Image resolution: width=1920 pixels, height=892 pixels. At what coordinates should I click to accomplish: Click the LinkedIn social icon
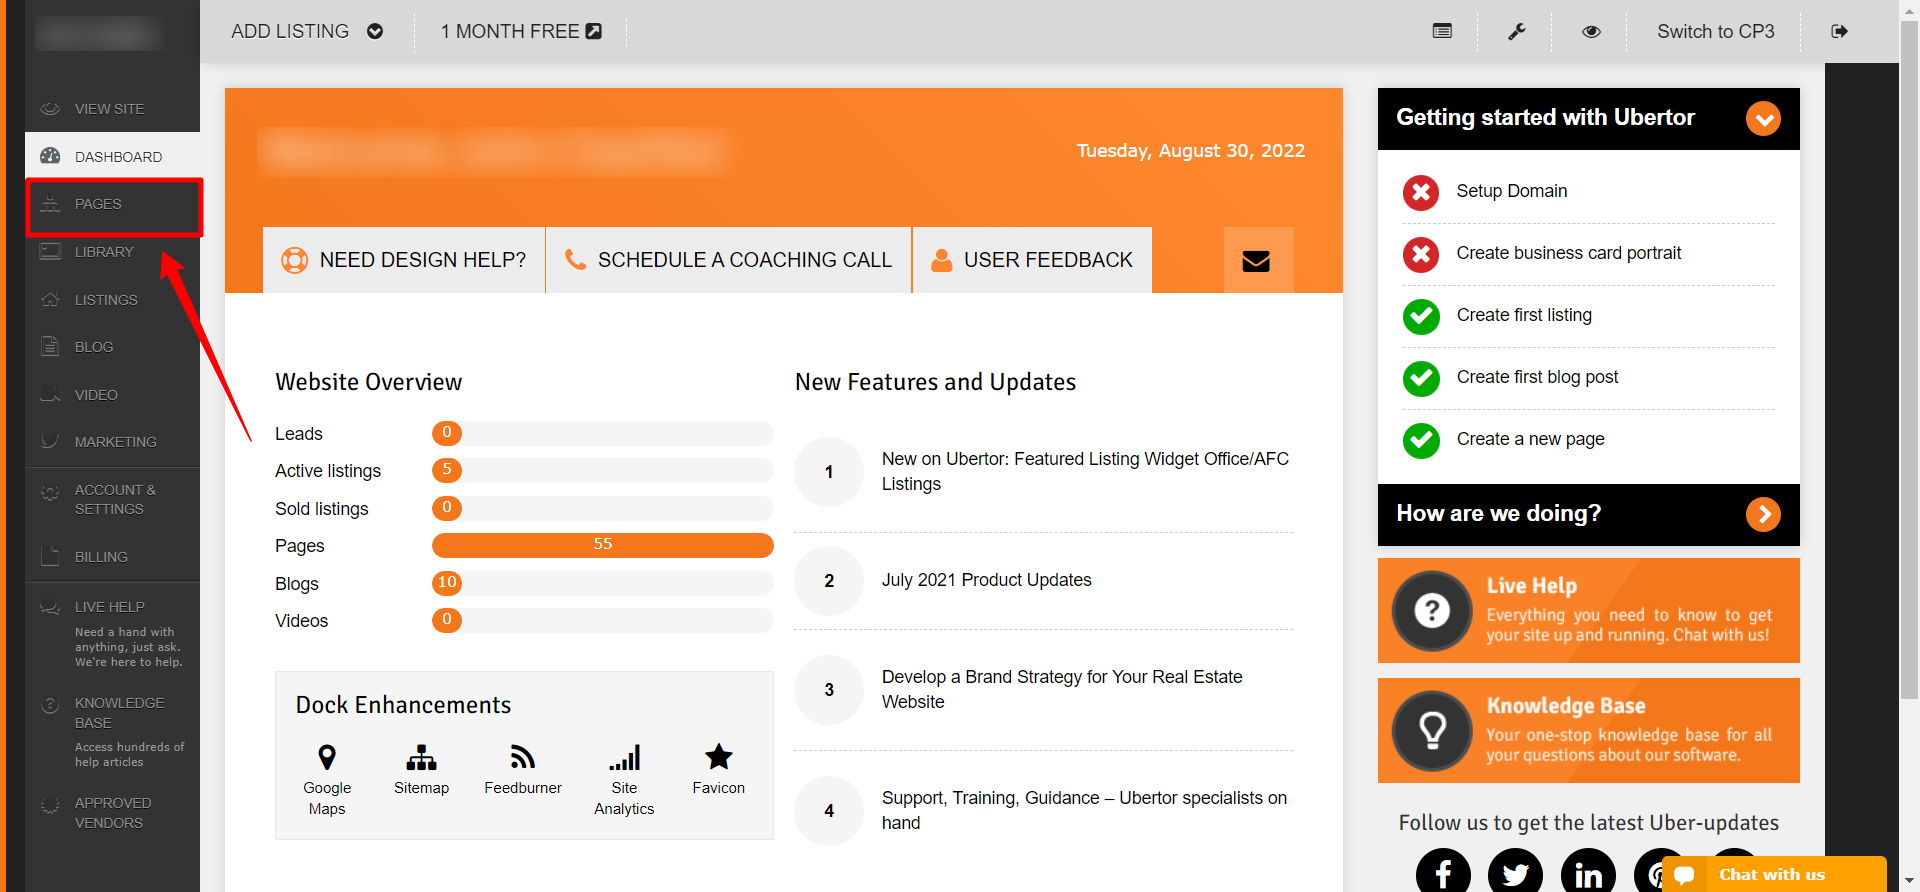click(x=1588, y=873)
